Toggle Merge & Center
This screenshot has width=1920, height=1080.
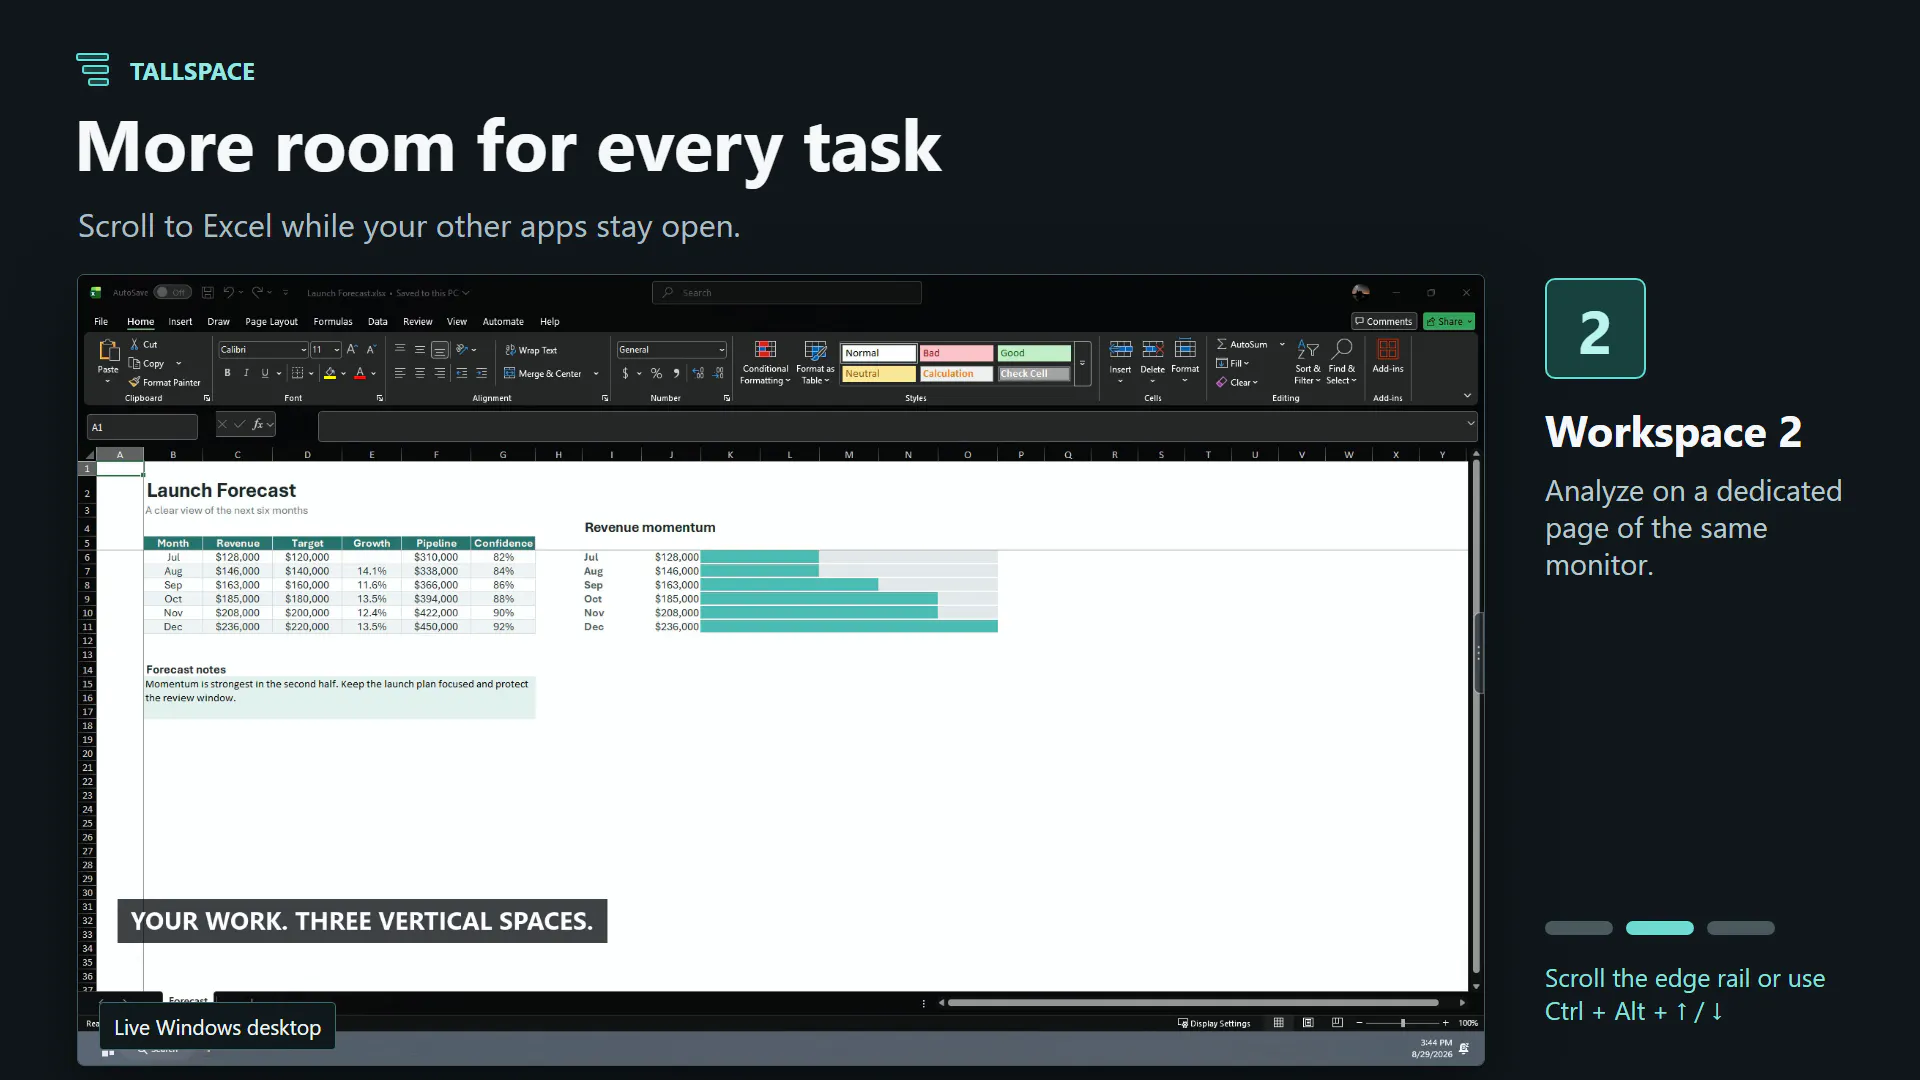542,373
